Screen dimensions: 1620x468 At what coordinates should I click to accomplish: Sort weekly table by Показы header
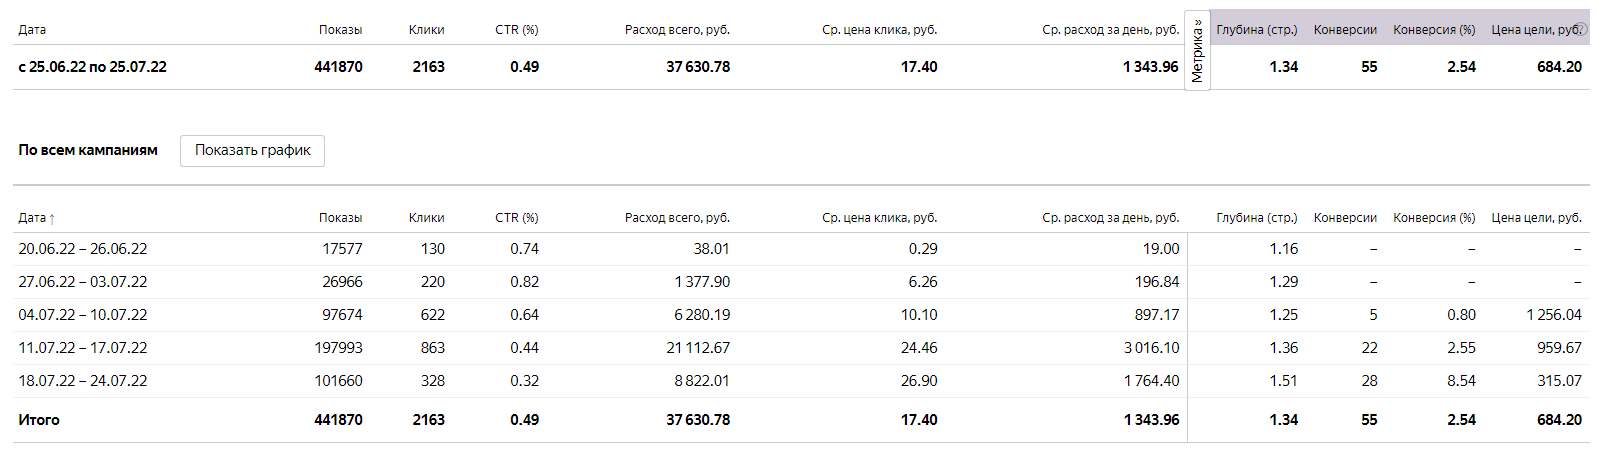pos(340,217)
